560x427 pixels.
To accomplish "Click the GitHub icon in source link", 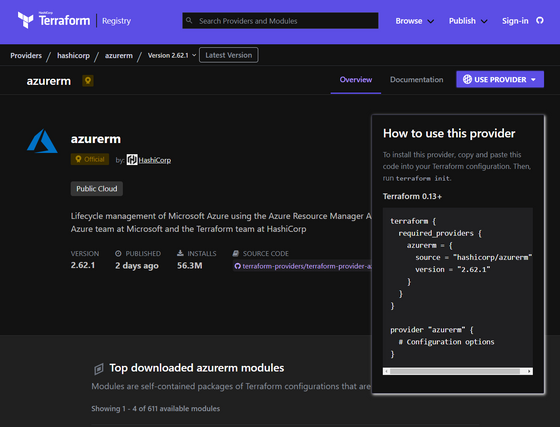I will tap(238, 266).
